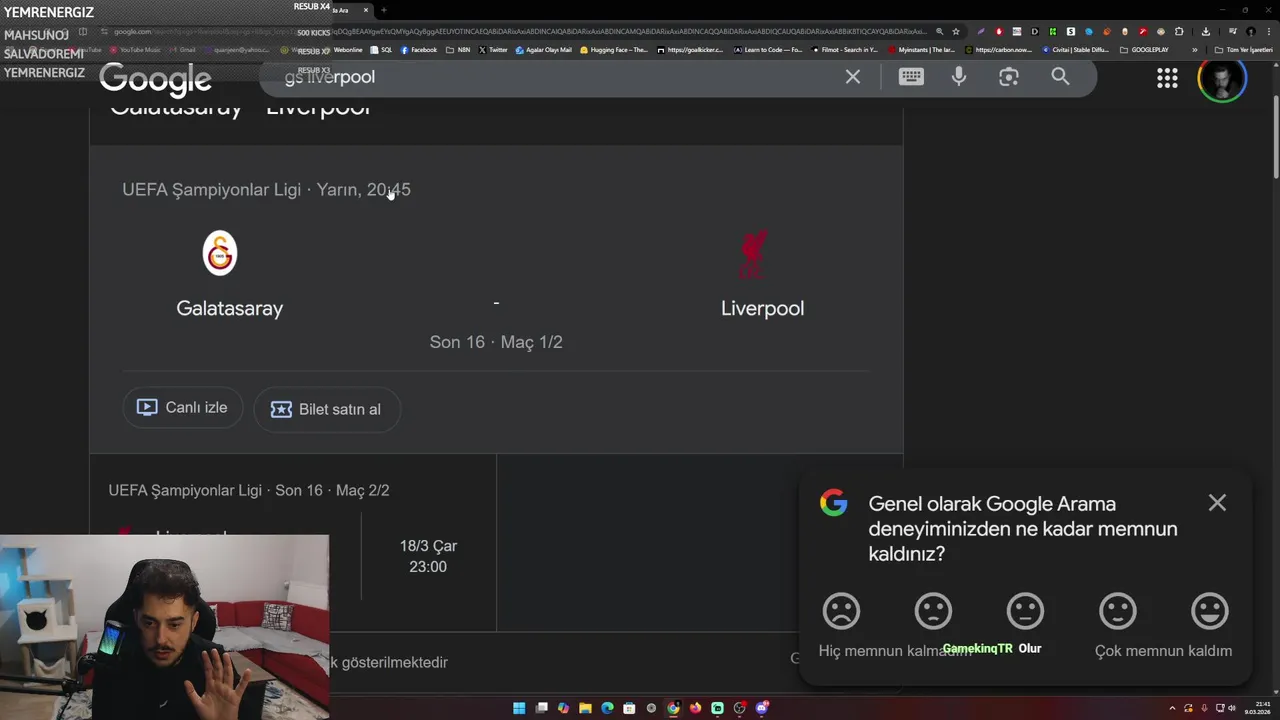This screenshot has height=720, width=1280.
Task: Click the Liverpool team crest
Action: (753, 255)
